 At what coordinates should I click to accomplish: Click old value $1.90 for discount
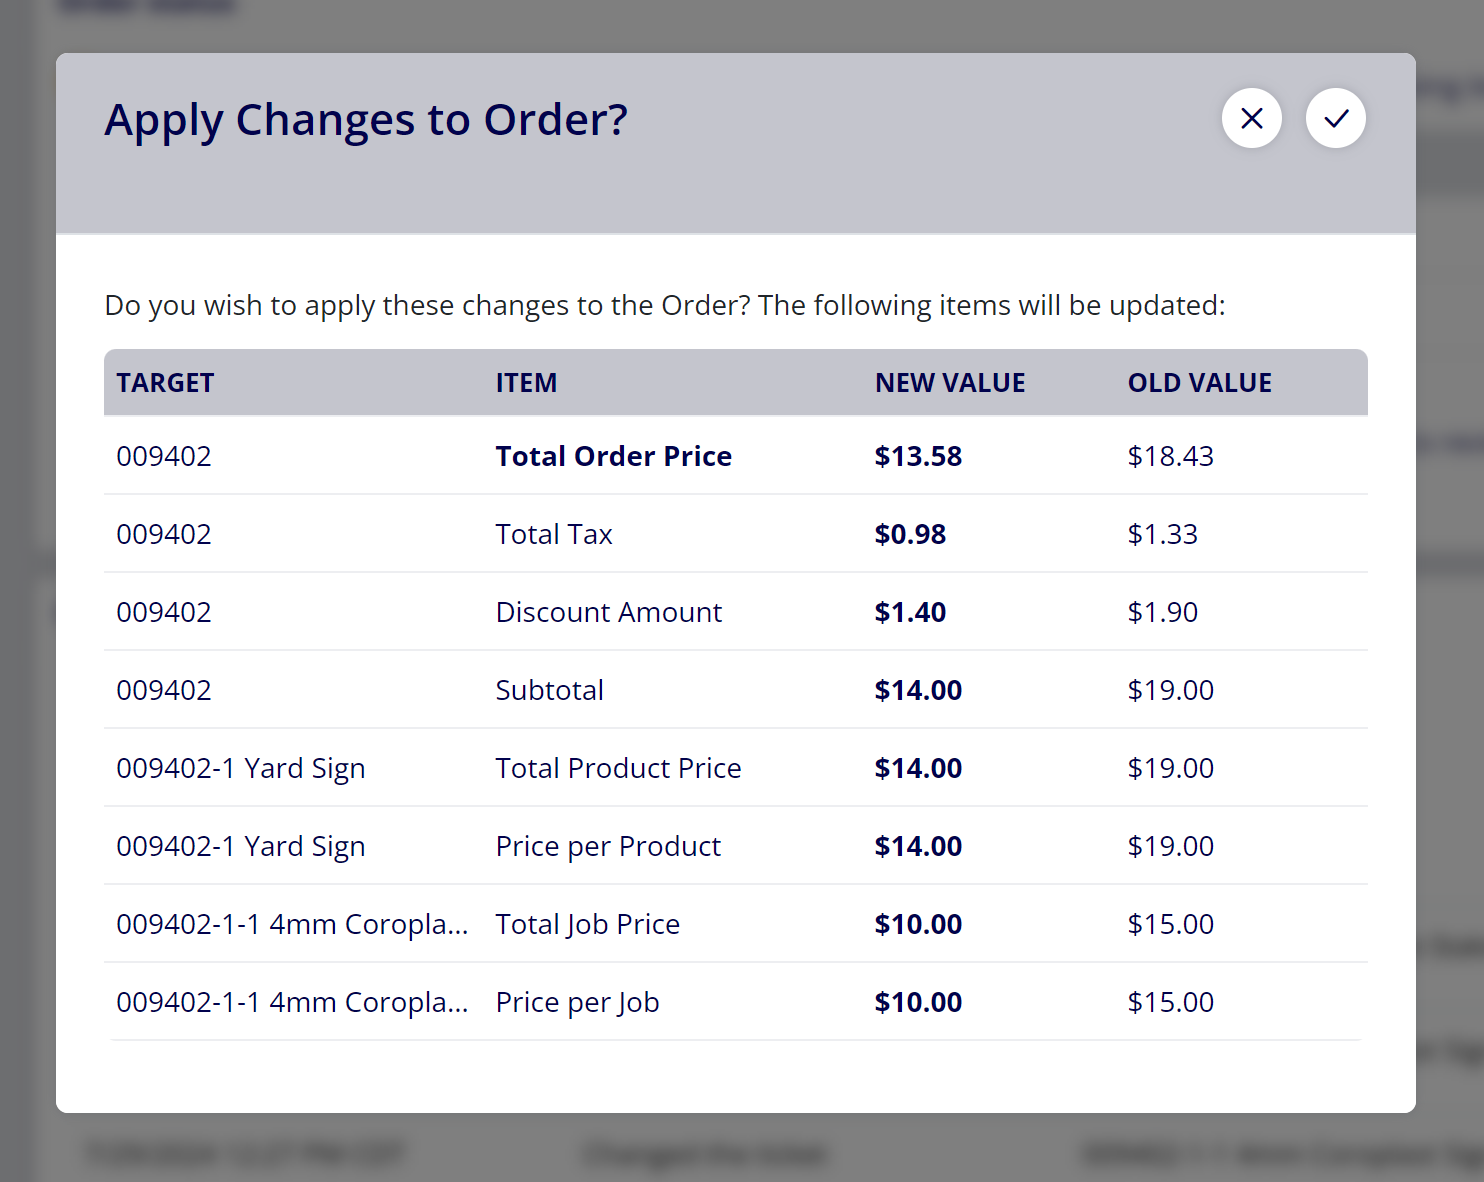point(1162,612)
